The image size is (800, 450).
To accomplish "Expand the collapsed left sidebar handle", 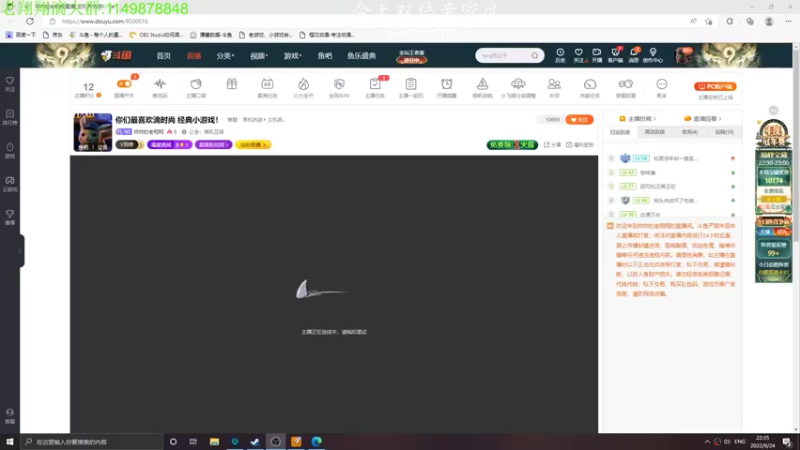I will point(20,251).
